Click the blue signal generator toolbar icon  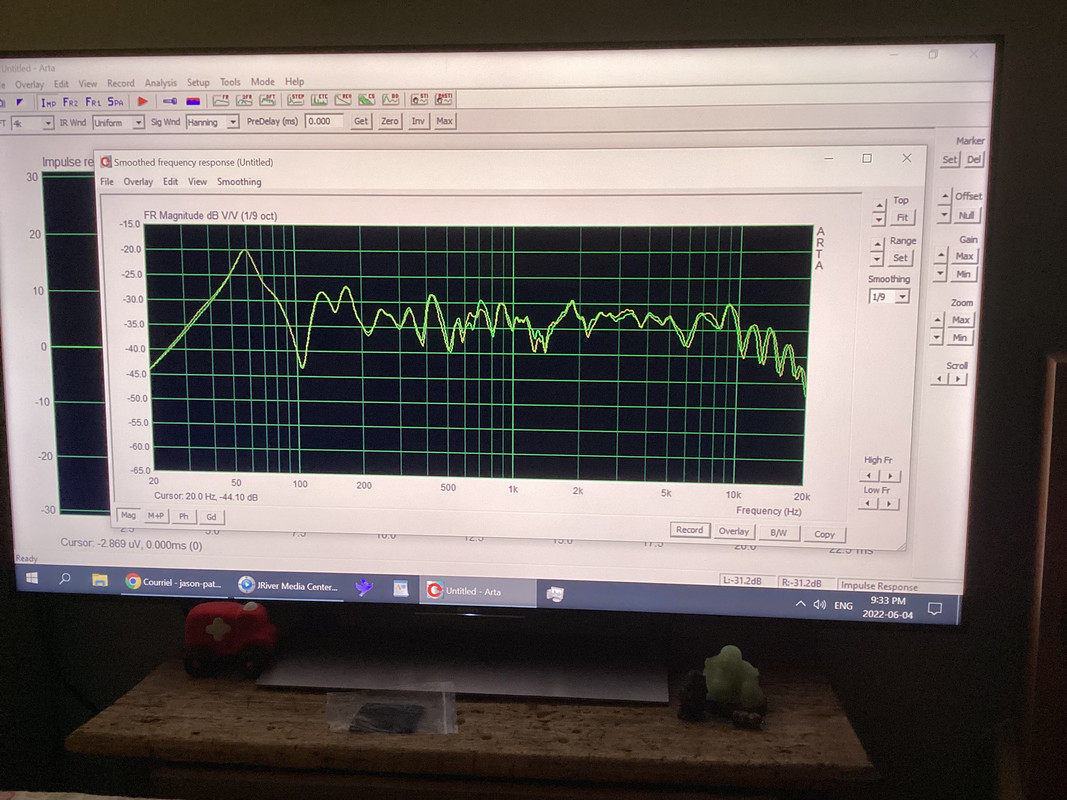170,101
